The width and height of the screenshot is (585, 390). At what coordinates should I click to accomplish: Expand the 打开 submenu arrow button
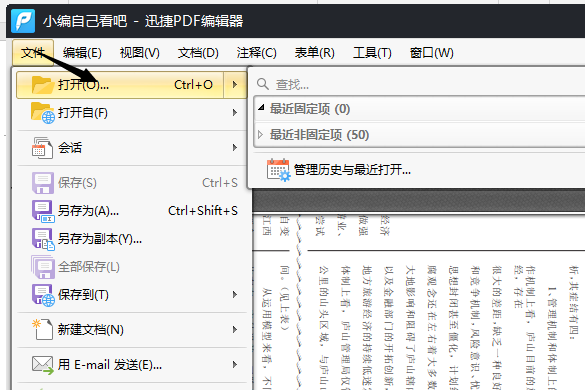pyautogui.click(x=235, y=85)
